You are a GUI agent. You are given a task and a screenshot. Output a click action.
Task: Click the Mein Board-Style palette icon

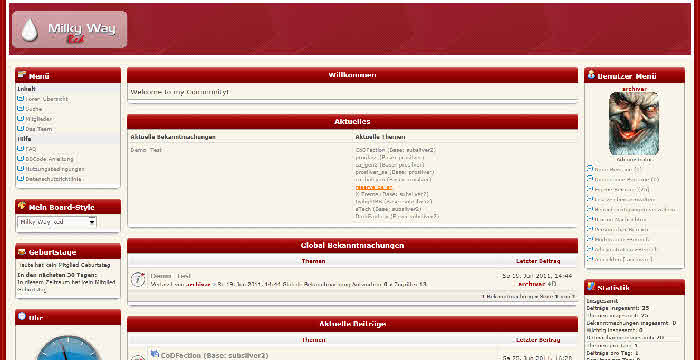[x=21, y=206]
